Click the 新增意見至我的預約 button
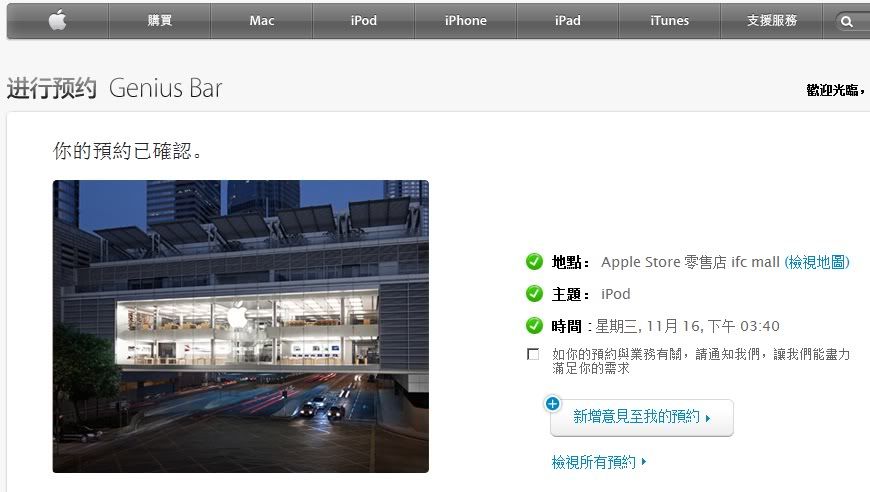870x492 pixels. [642, 418]
